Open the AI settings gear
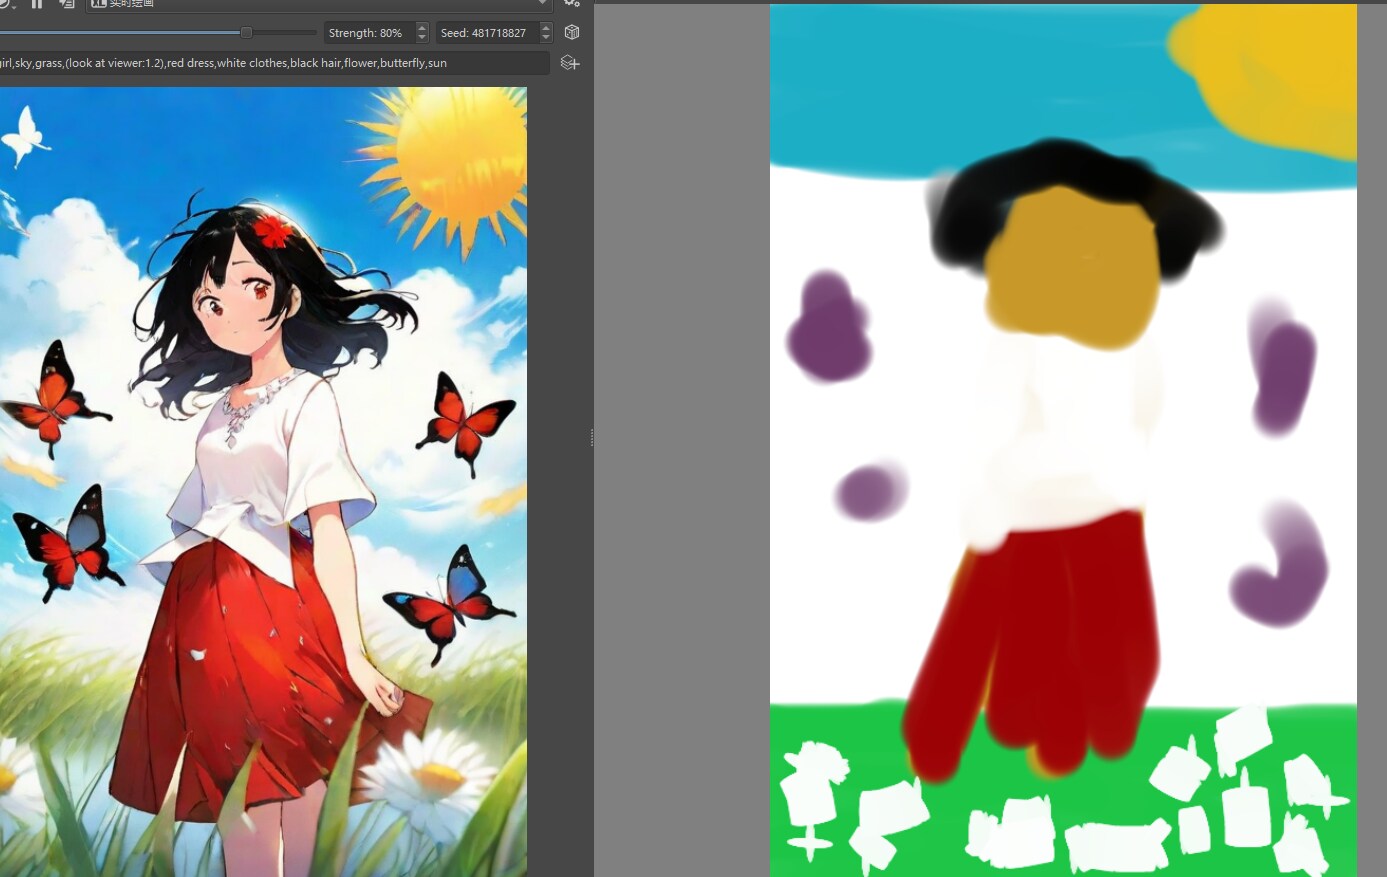This screenshot has height=877, width=1387. pos(571,3)
